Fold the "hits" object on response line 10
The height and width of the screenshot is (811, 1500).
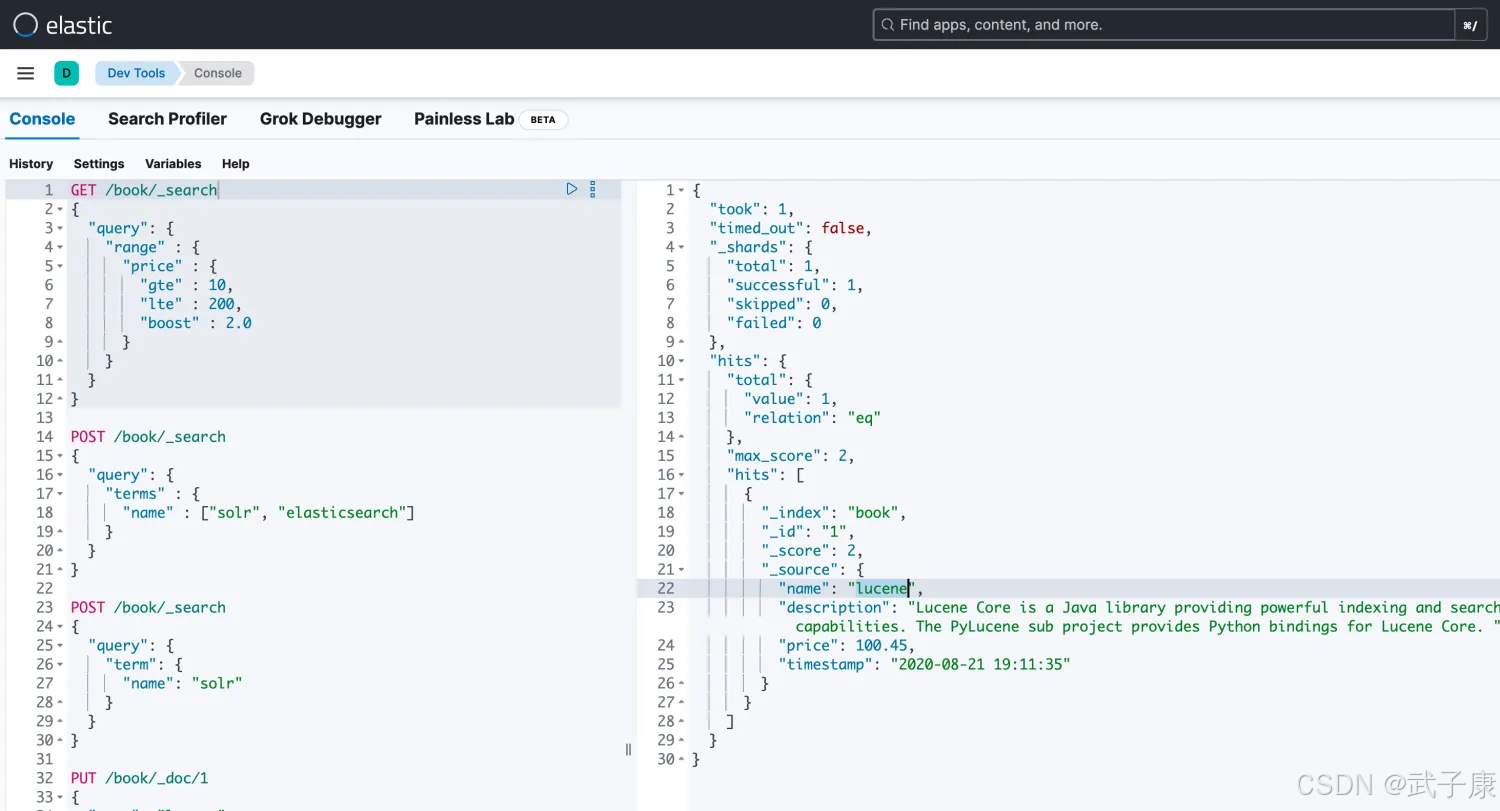tap(682, 361)
